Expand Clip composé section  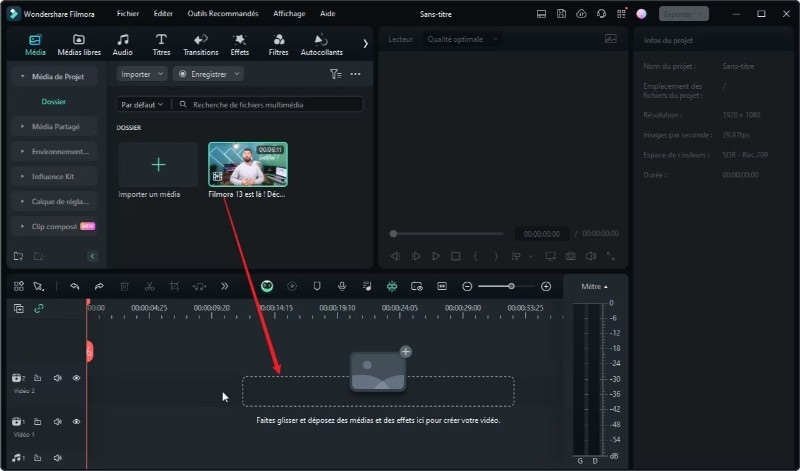(54, 227)
